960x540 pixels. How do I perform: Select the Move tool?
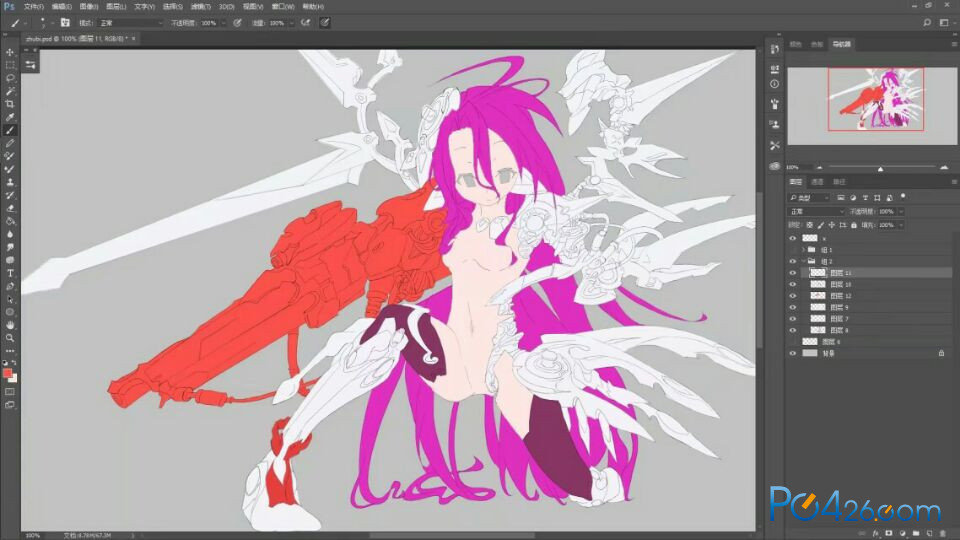click(10, 52)
